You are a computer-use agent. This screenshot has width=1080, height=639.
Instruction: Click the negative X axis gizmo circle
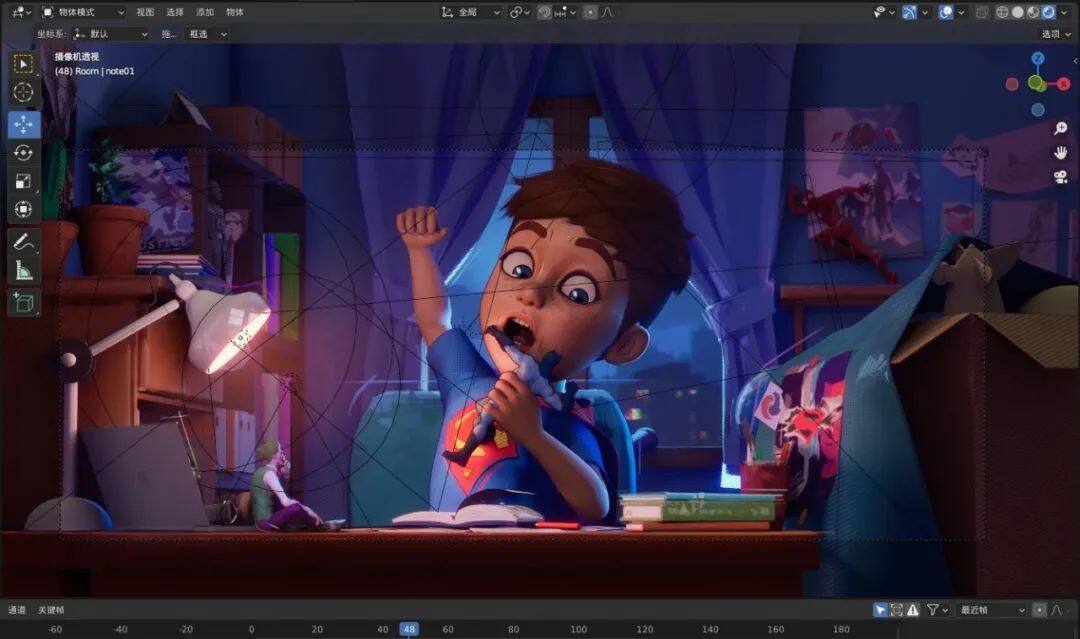coord(1012,84)
